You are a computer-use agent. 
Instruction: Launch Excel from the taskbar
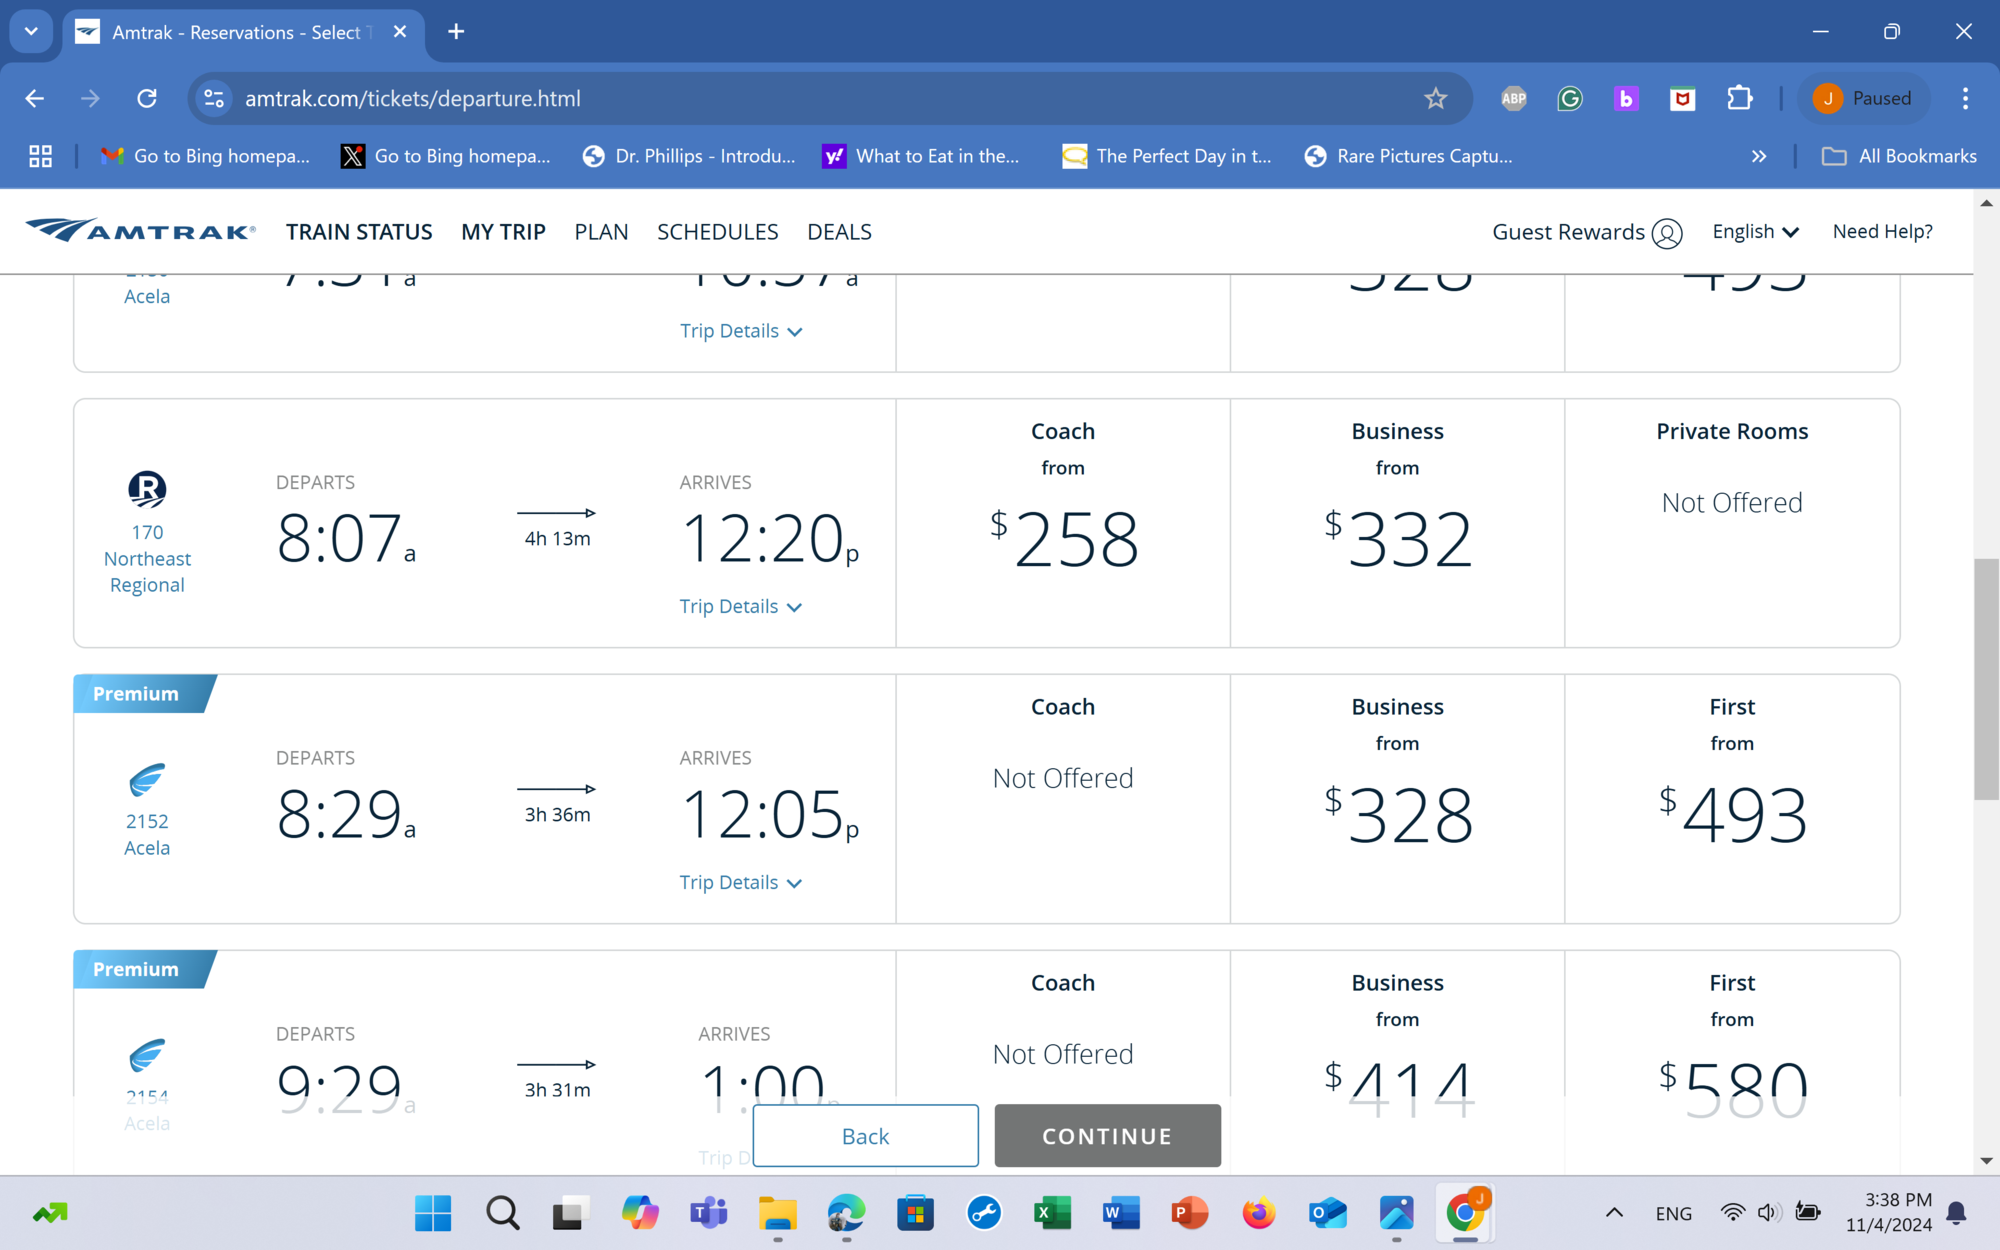tap(1052, 1213)
